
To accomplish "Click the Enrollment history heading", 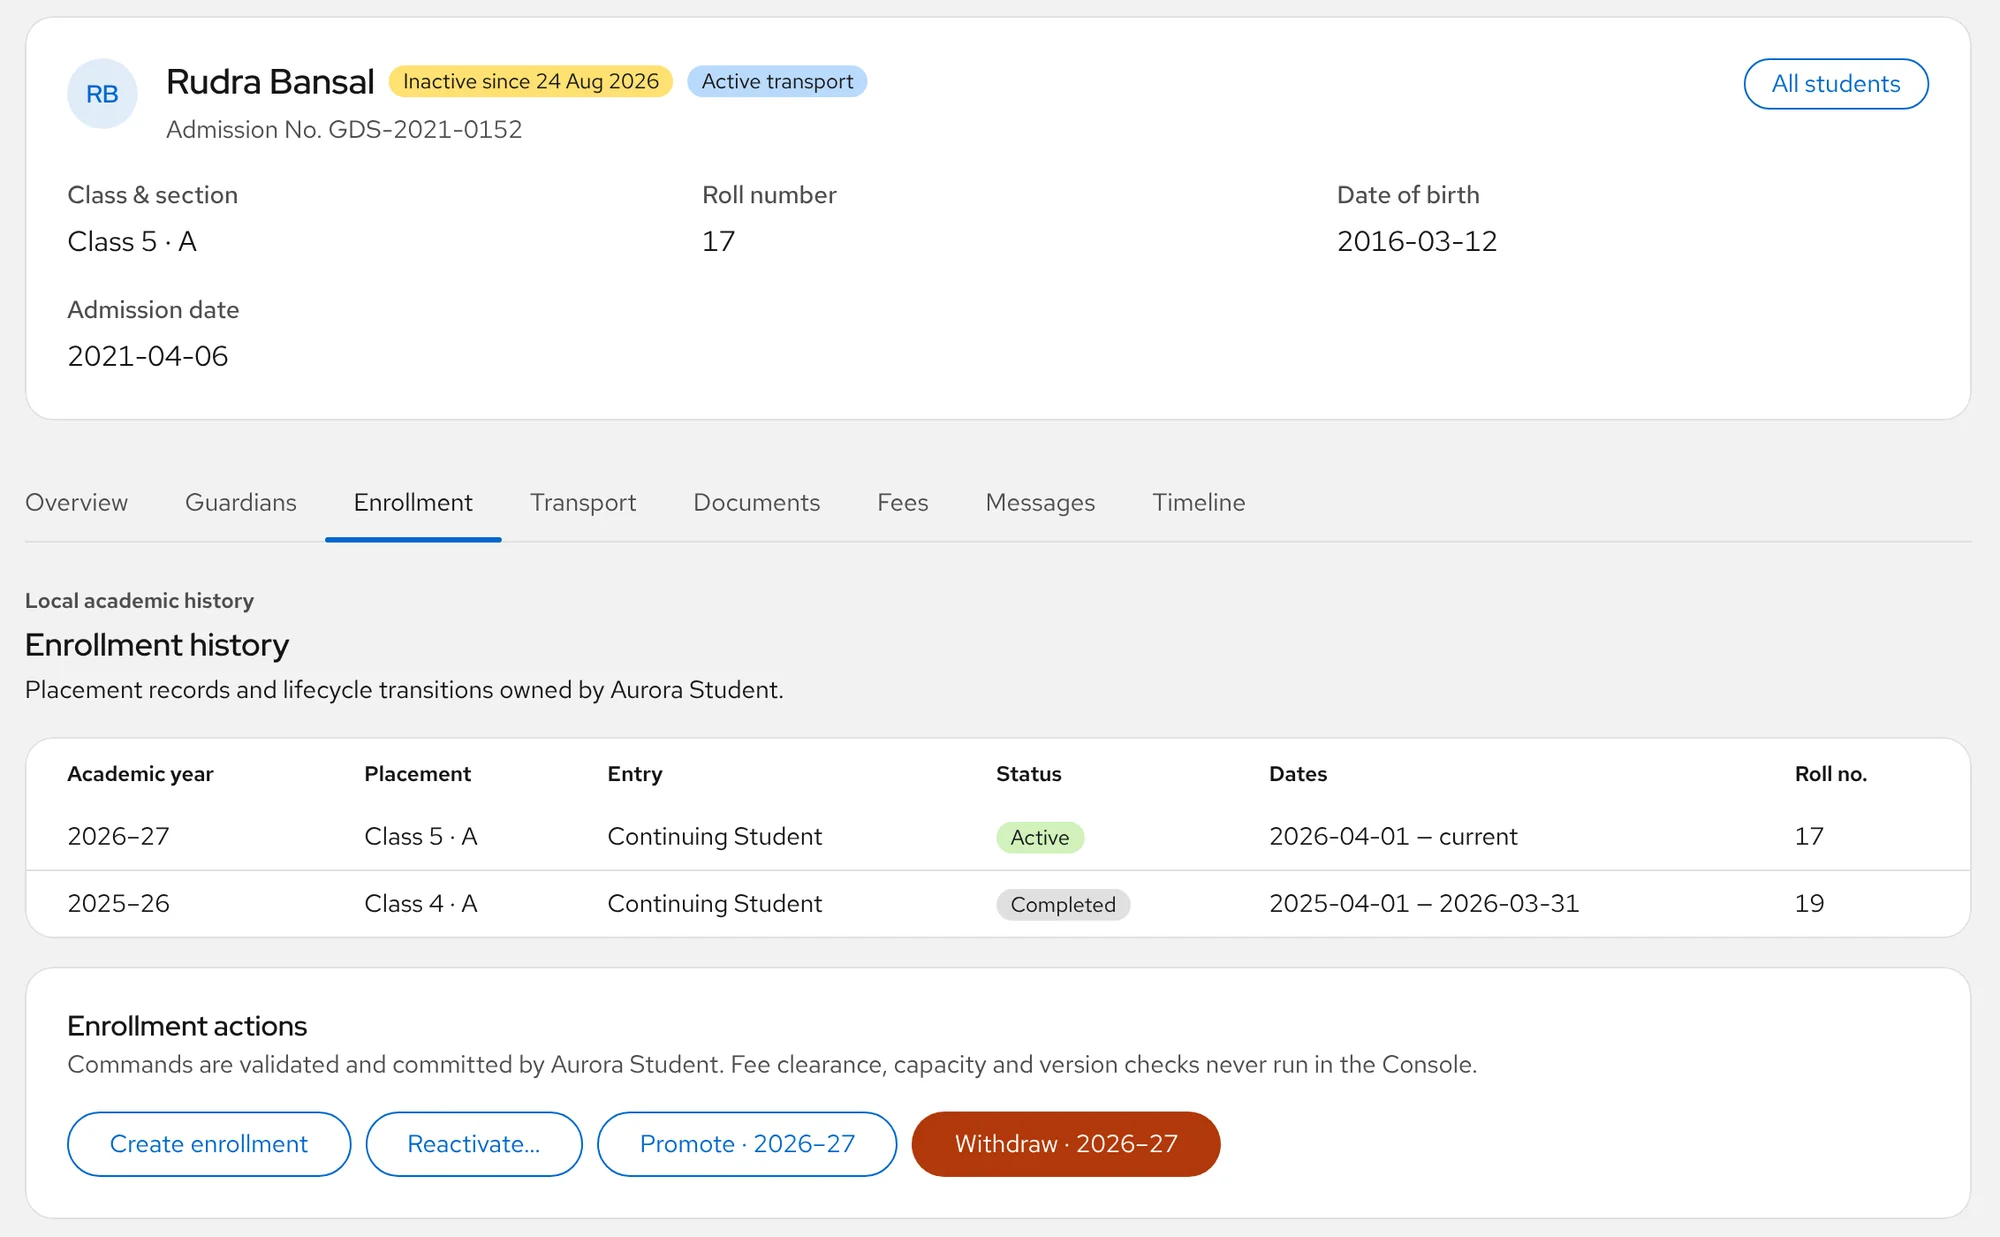I will (x=157, y=645).
